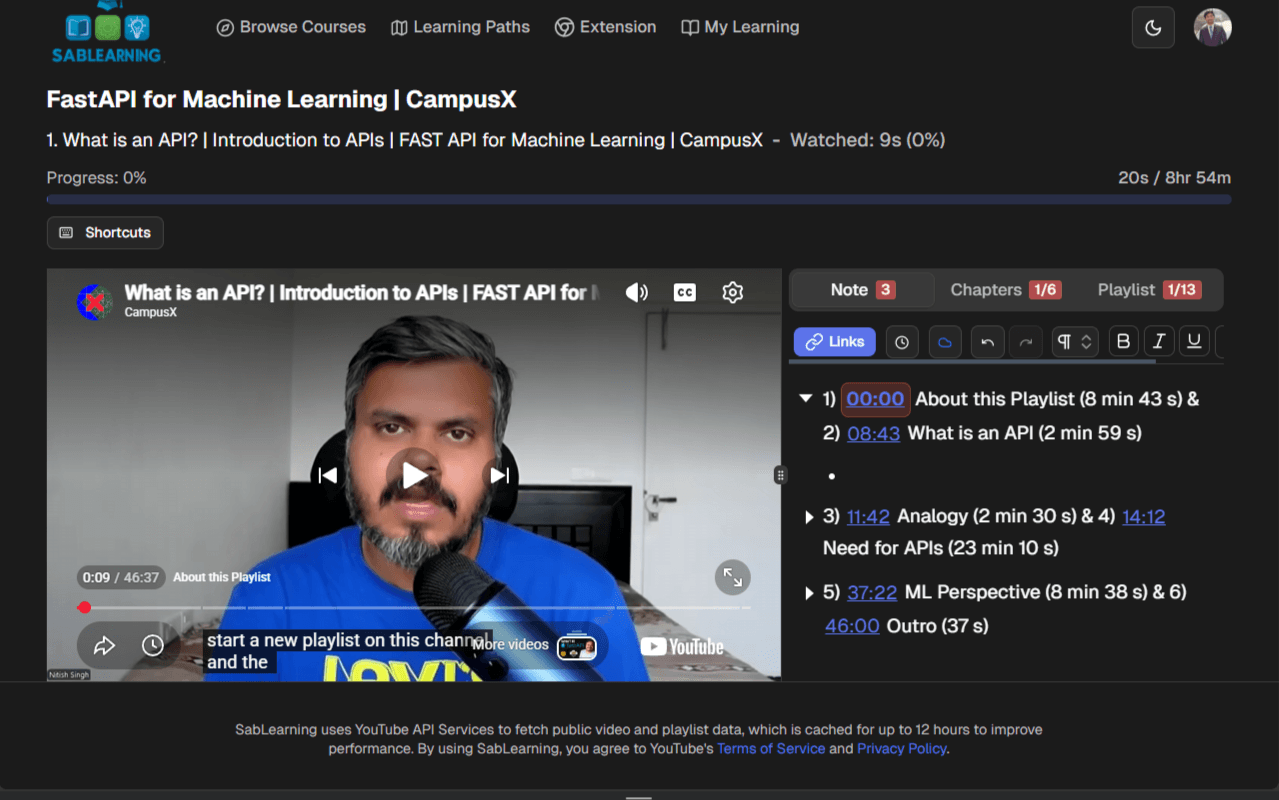Open the Links button in note toolbar

click(x=834, y=341)
